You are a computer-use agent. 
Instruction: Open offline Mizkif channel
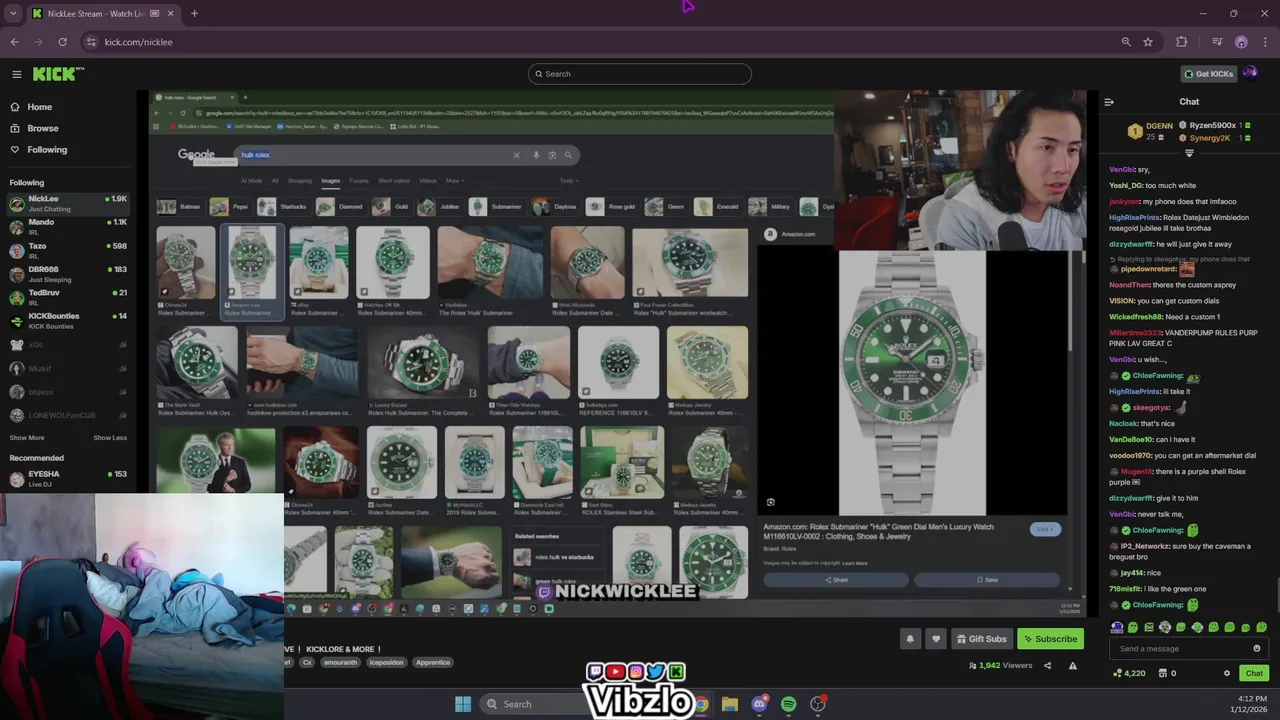coord(68,368)
